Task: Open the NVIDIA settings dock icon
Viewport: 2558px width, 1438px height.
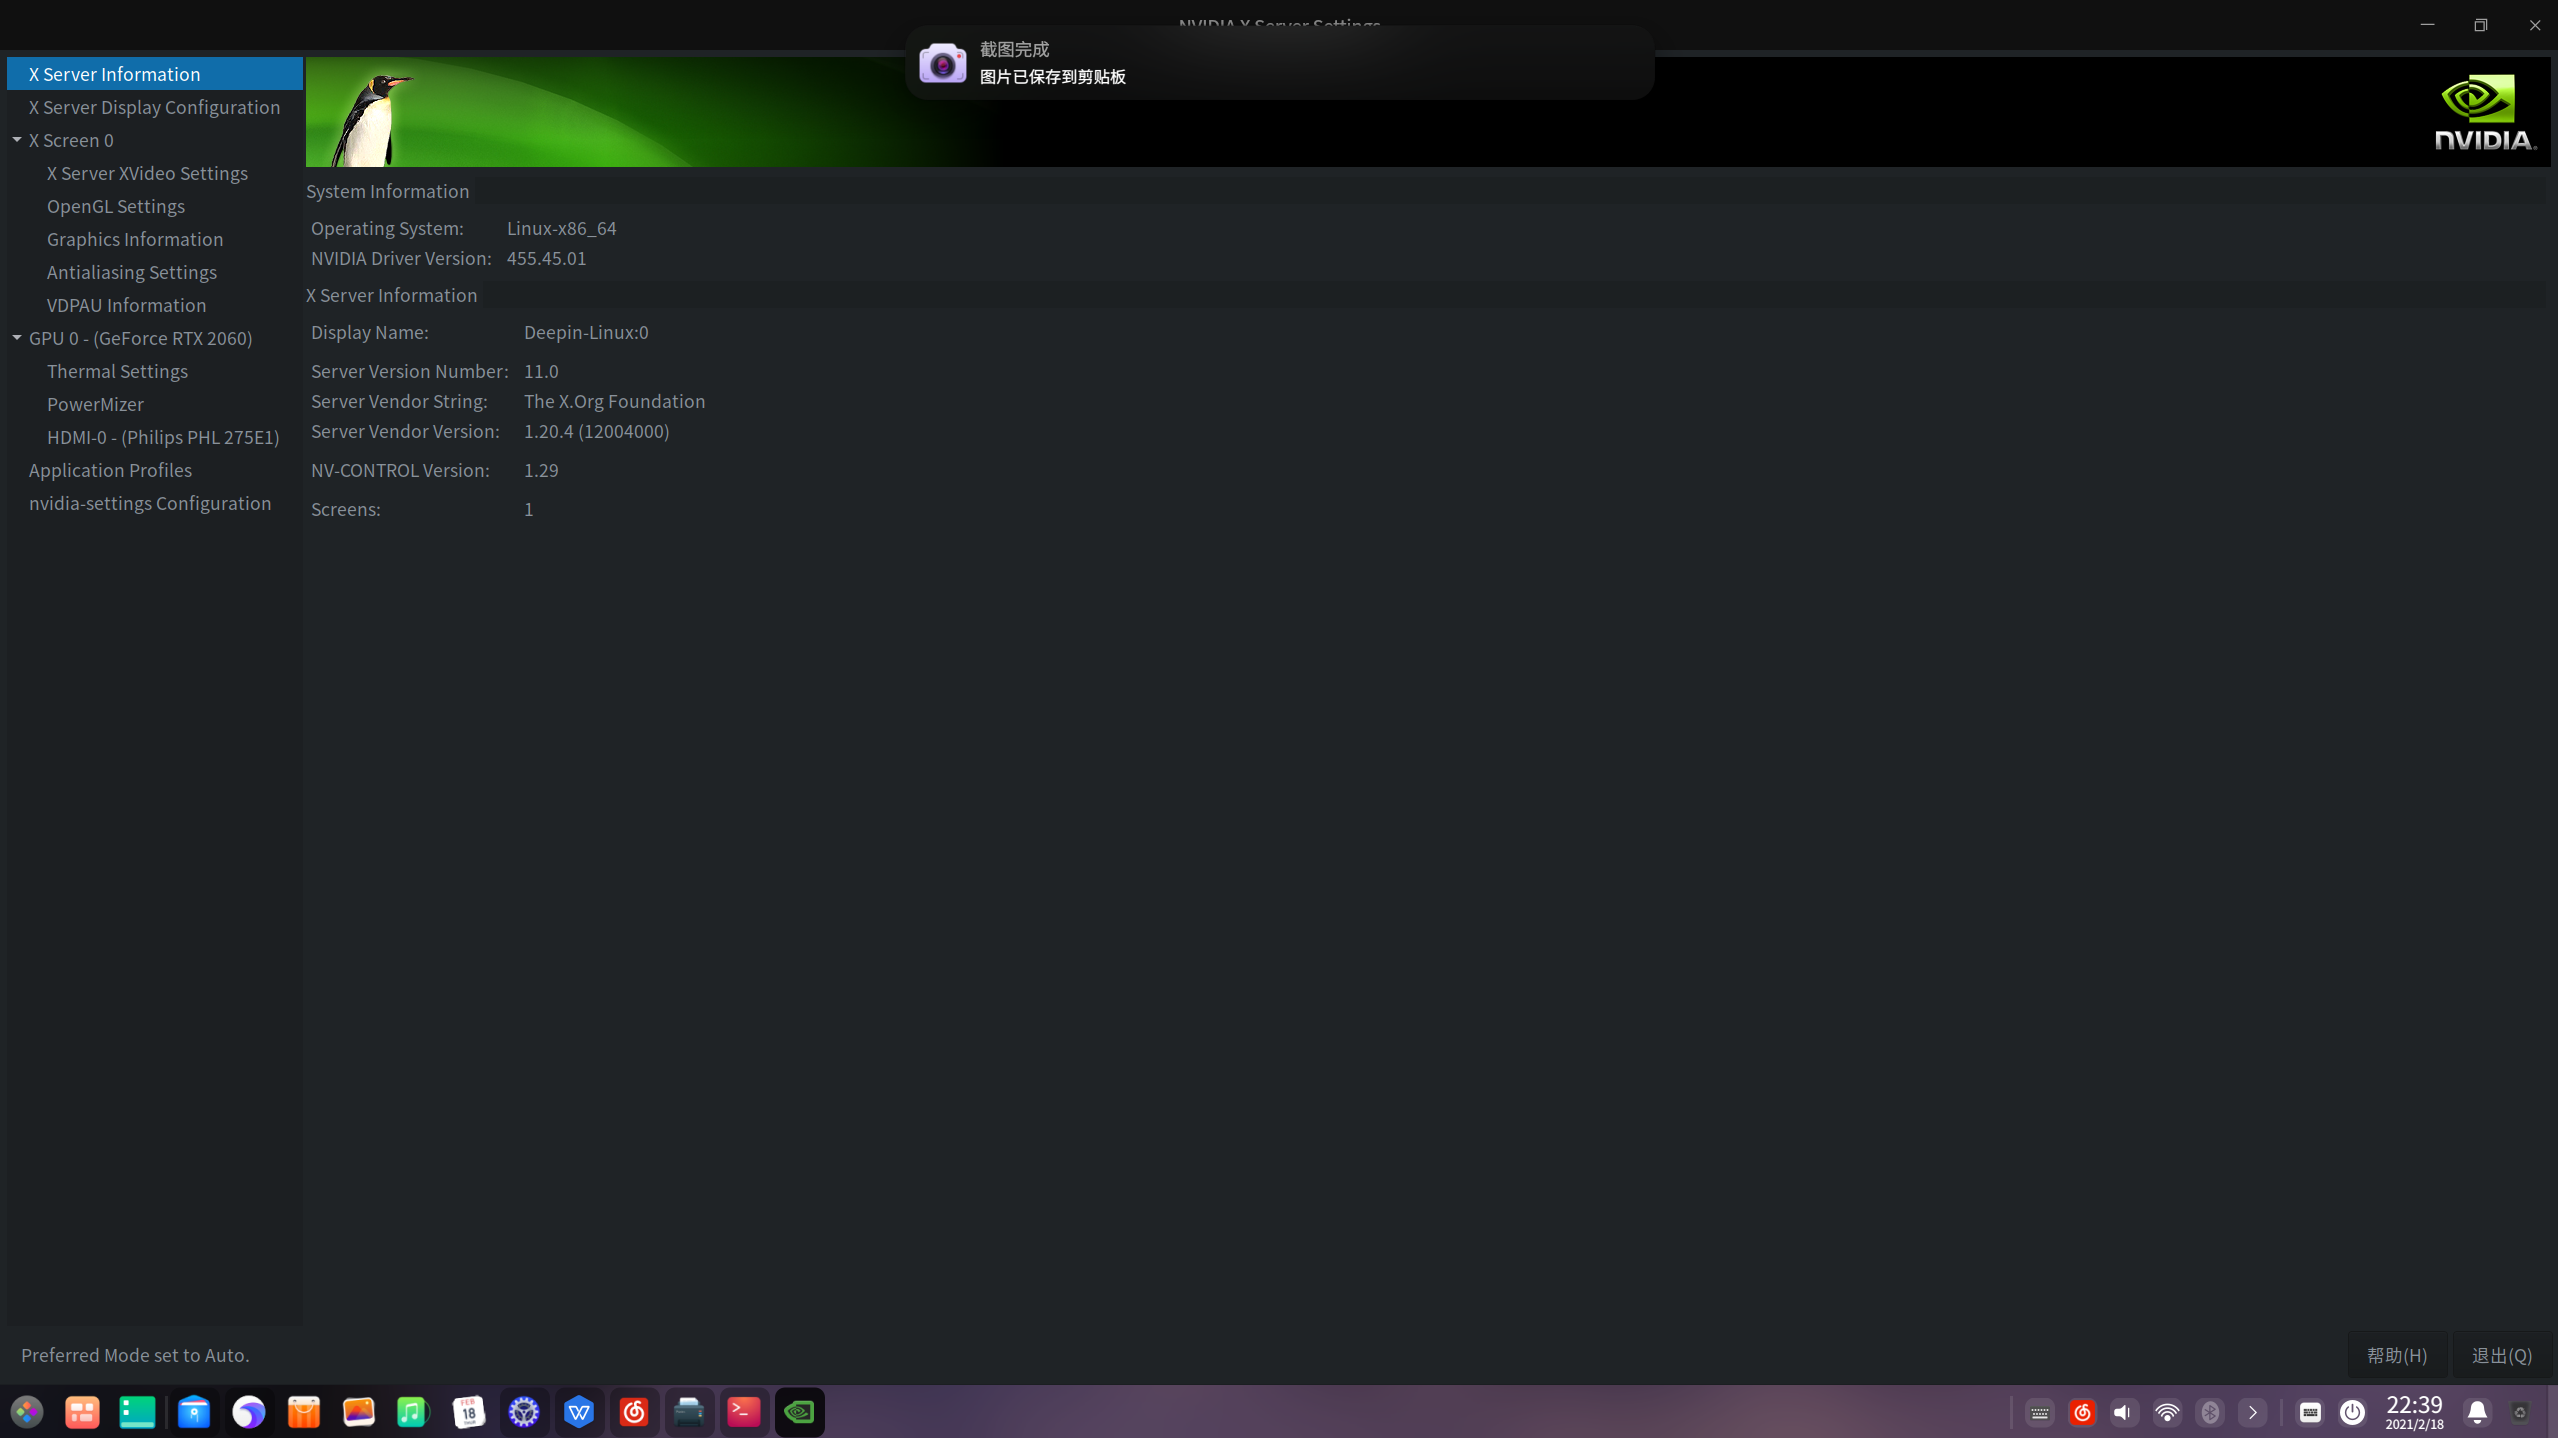Action: tap(799, 1412)
